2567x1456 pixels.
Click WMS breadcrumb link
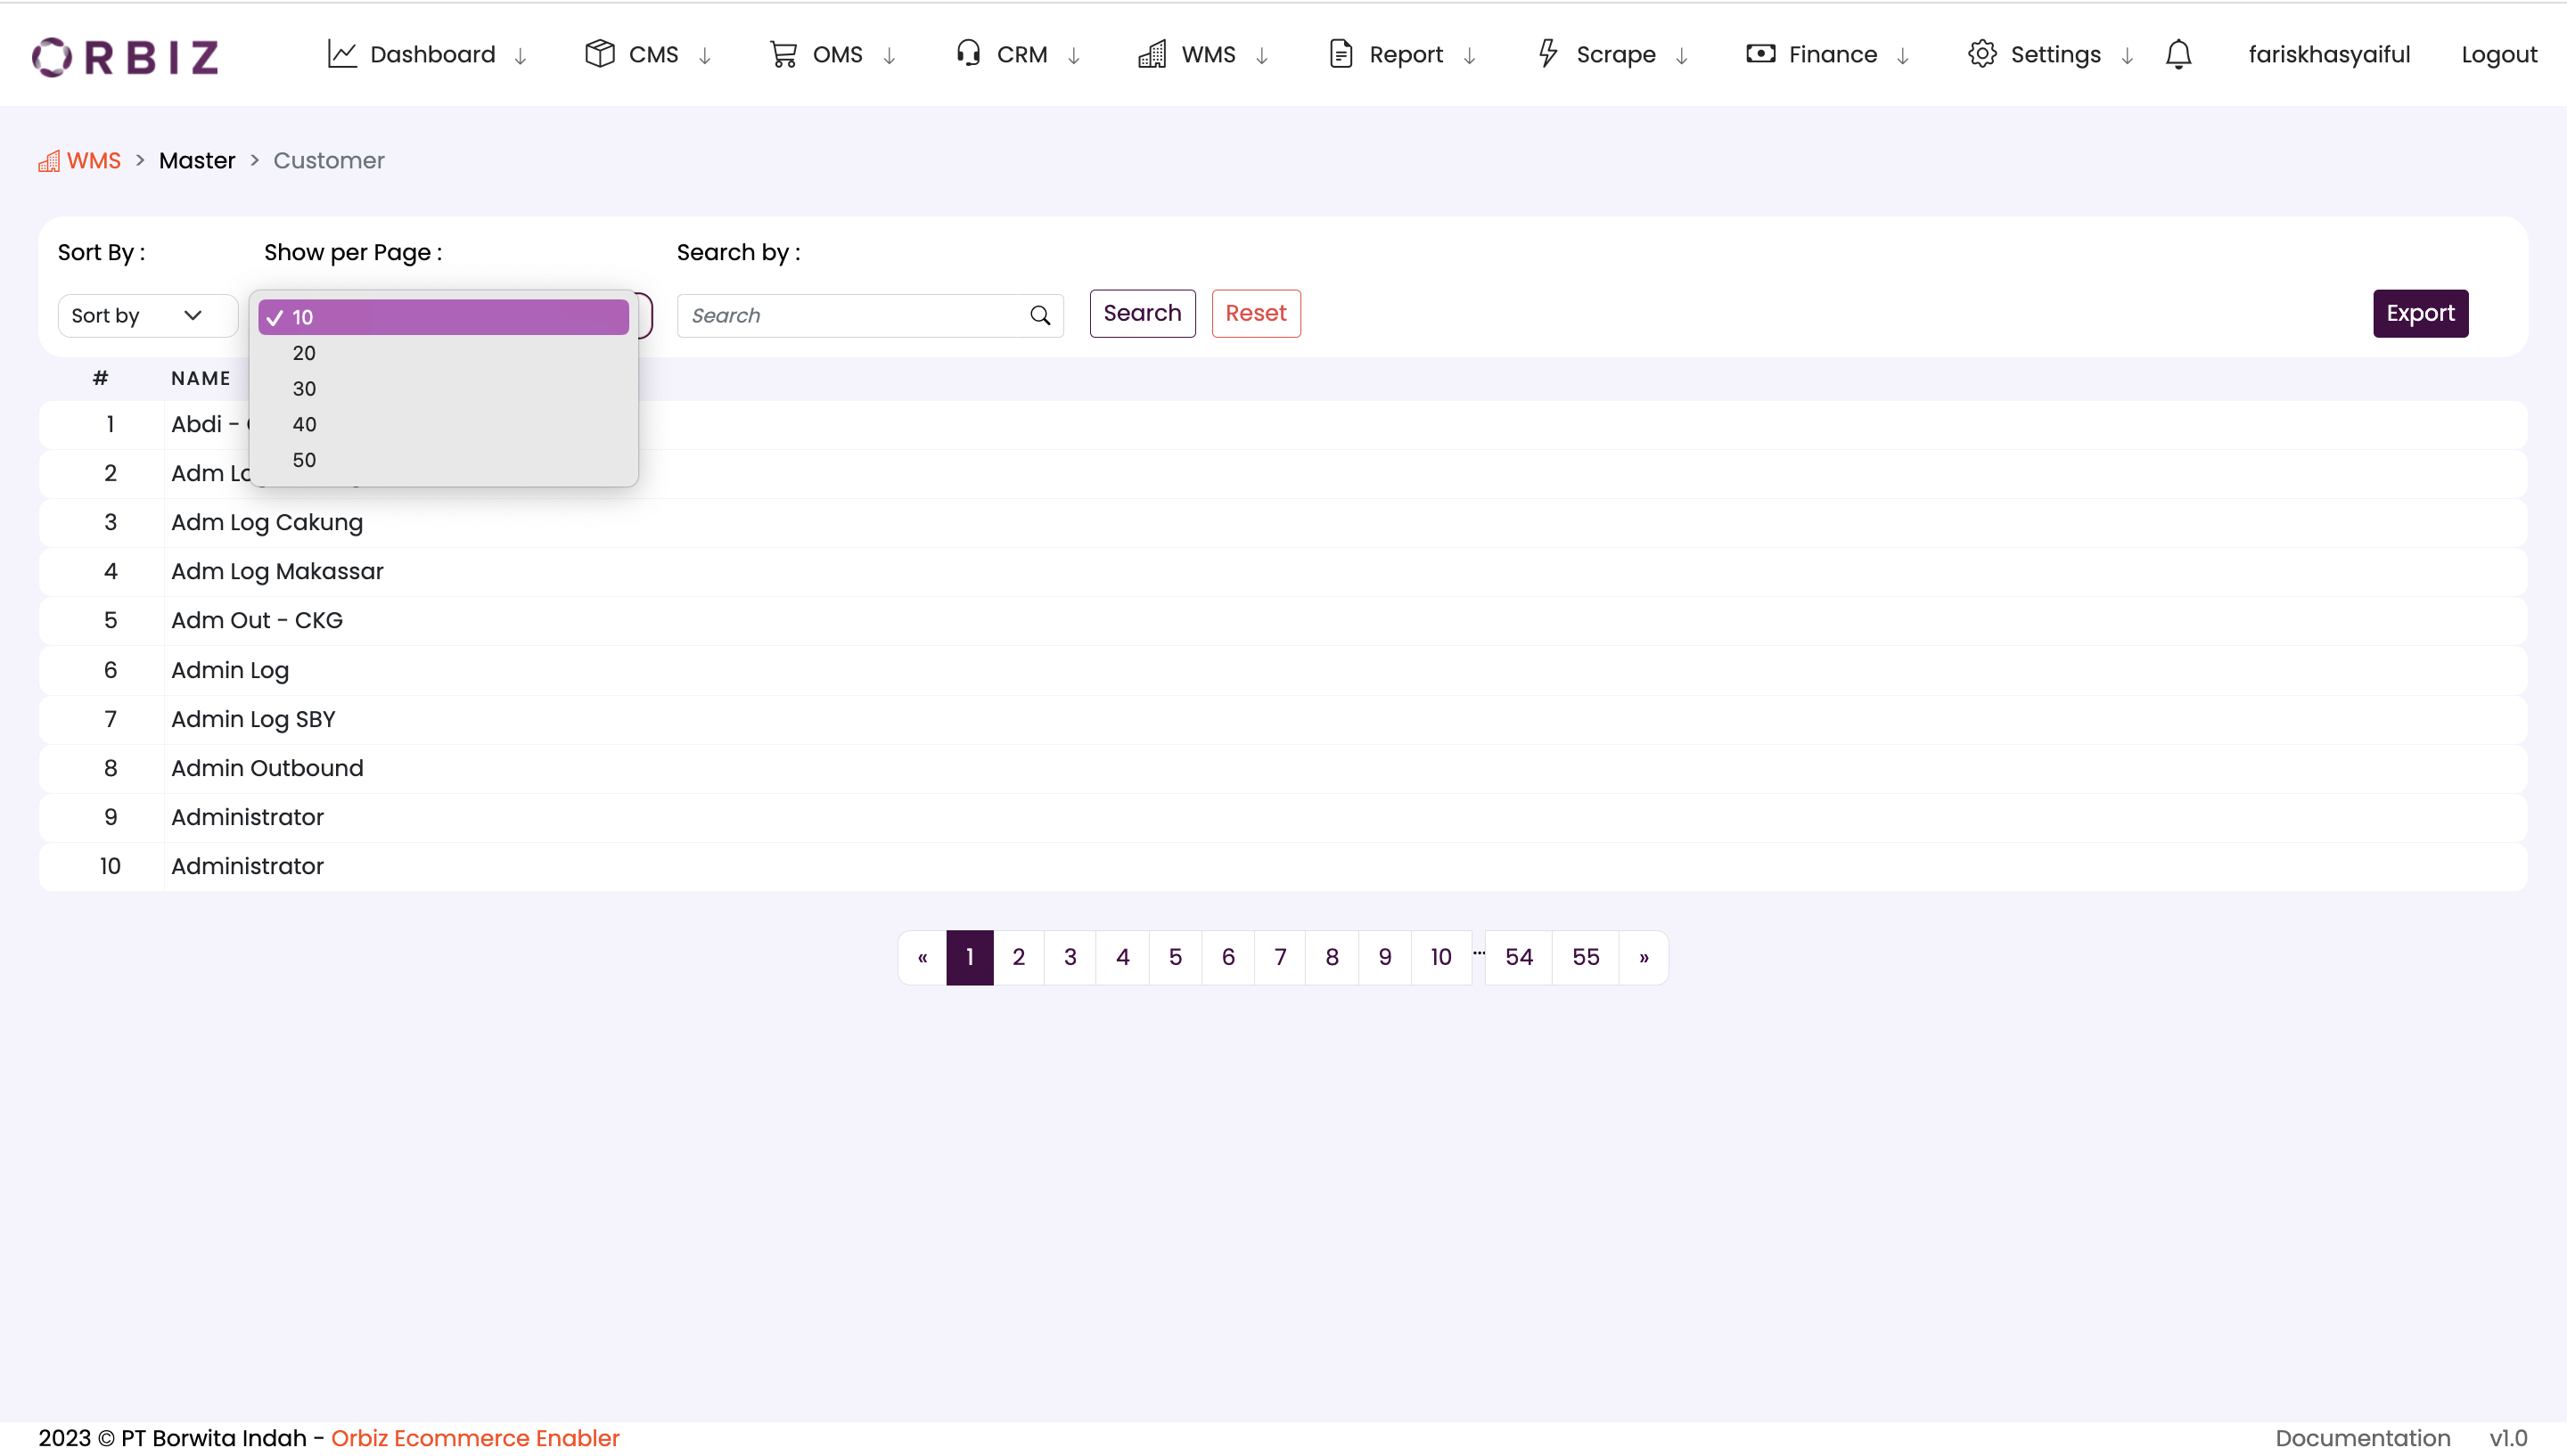coord(94,161)
